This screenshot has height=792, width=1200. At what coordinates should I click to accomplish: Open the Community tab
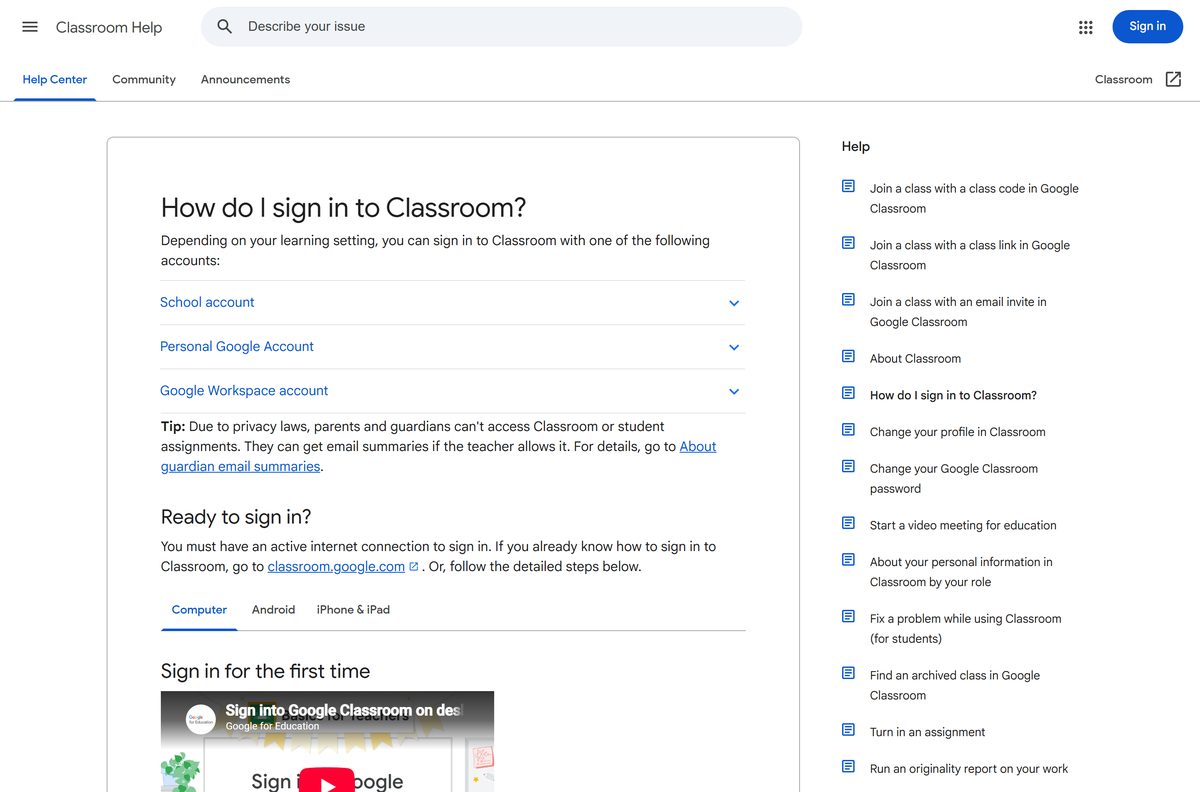(x=144, y=79)
